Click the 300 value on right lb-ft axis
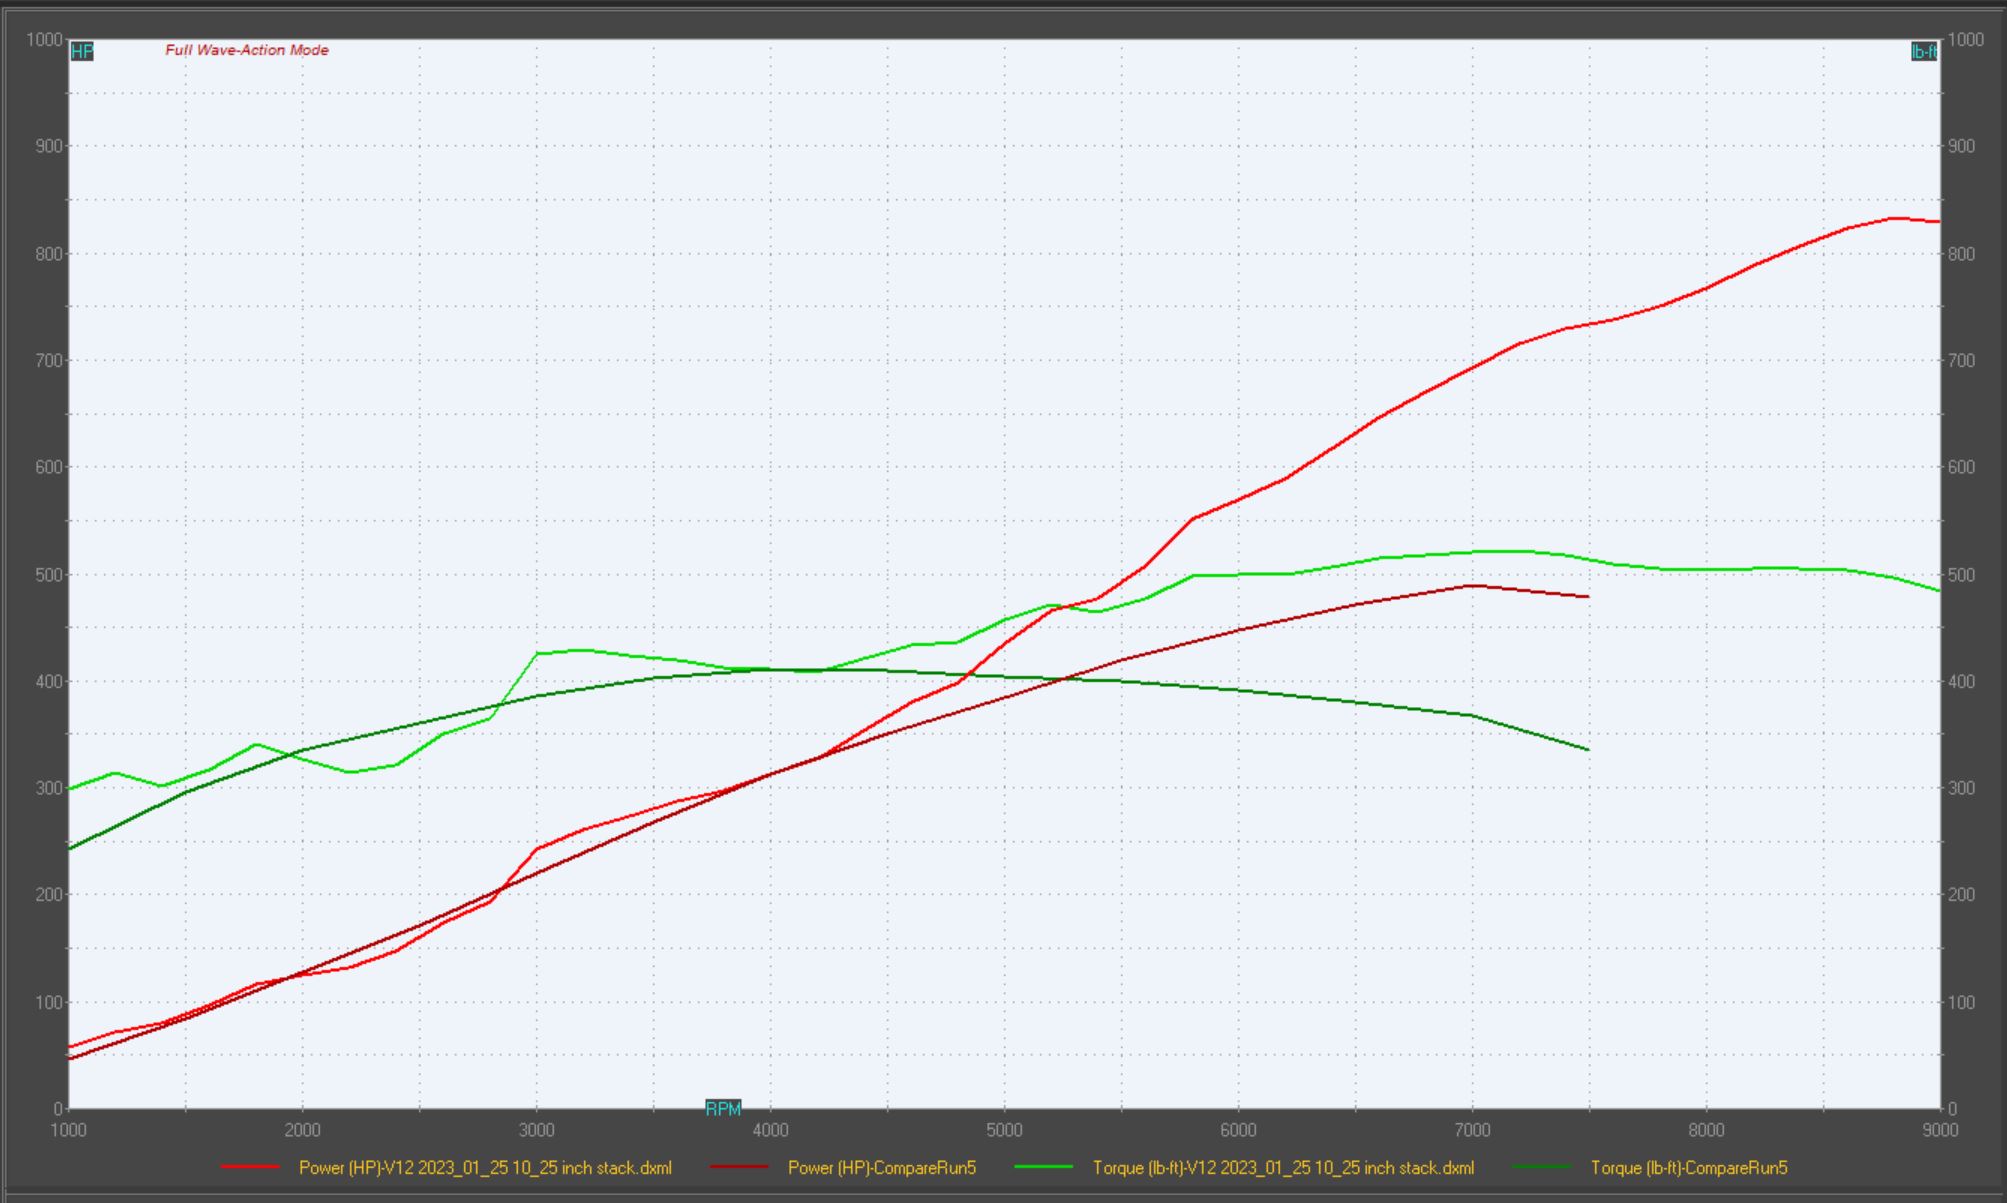Viewport: 2007px width, 1203px height. pyautogui.click(x=1962, y=788)
